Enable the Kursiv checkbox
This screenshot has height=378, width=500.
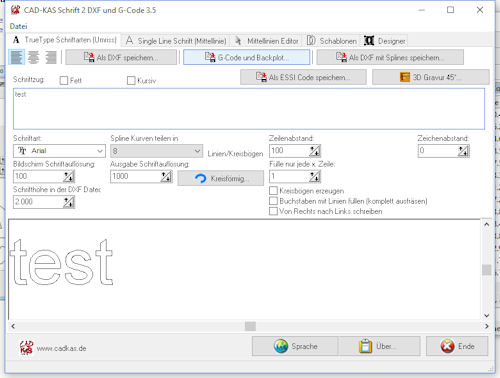click(x=131, y=80)
